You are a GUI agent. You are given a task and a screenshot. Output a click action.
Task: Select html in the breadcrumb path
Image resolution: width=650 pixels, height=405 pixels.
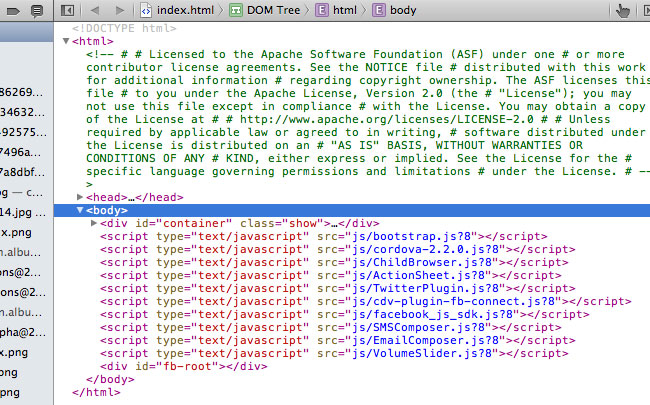click(345, 10)
